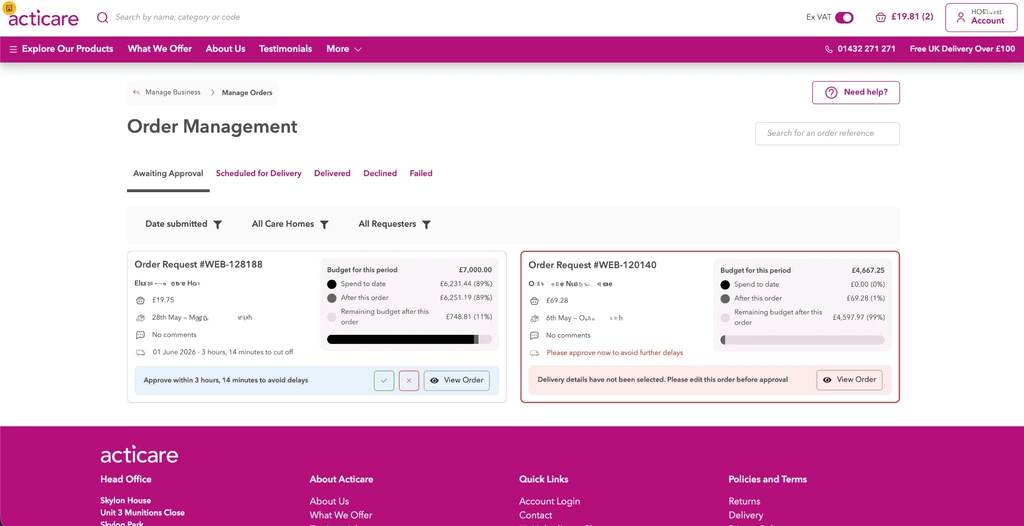This screenshot has height=526, width=1024.
Task: Click the search magnifier icon
Action: coord(103,18)
